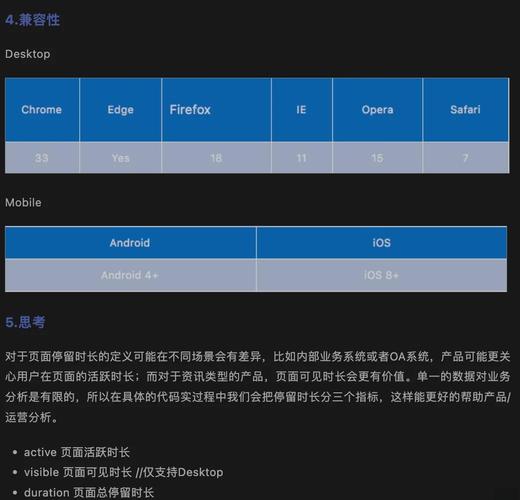Select the 'Desktop' label above the first table
This screenshot has height=500, width=520.
click(x=28, y=54)
